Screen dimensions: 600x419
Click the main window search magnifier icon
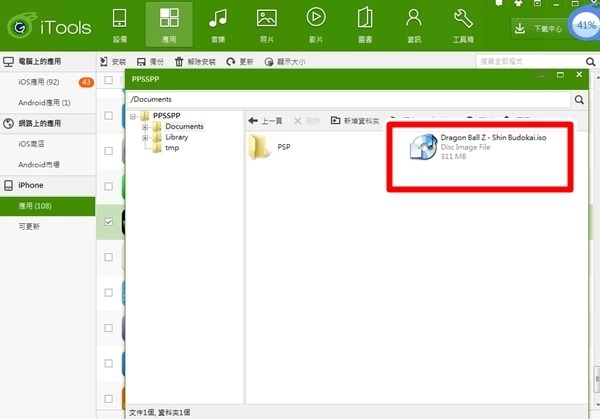coord(590,62)
